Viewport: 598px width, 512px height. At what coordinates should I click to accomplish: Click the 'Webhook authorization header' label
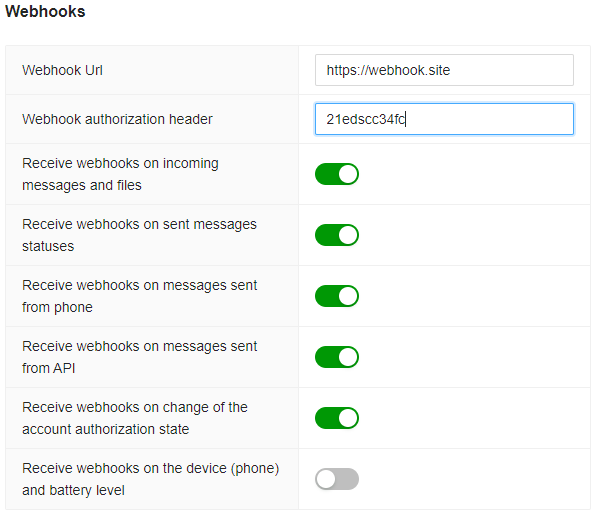tap(117, 119)
